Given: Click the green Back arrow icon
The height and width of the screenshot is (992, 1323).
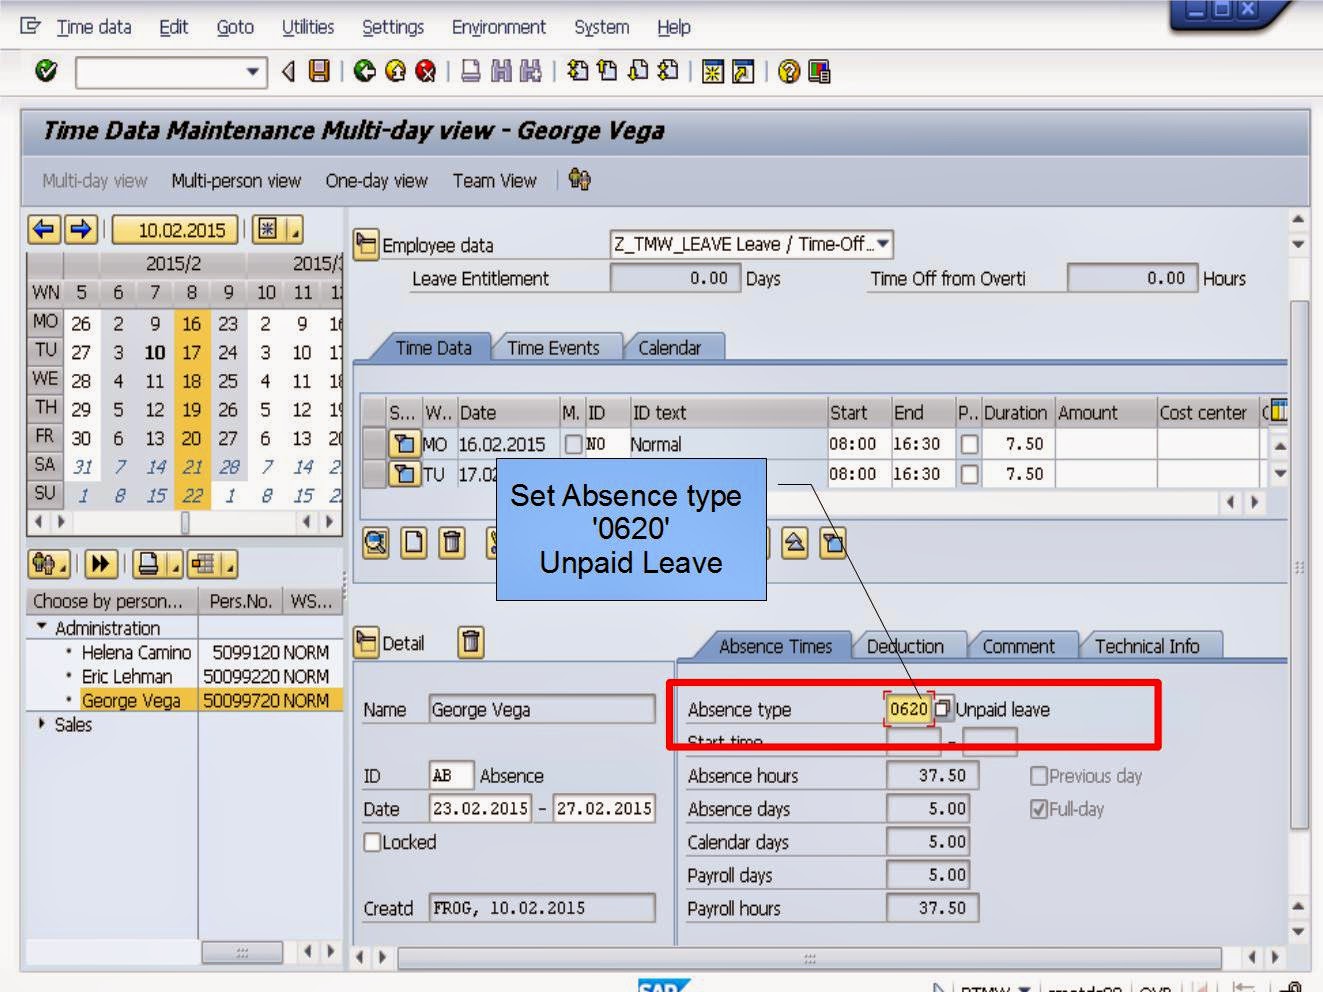Looking at the screenshot, I should coord(362,70).
